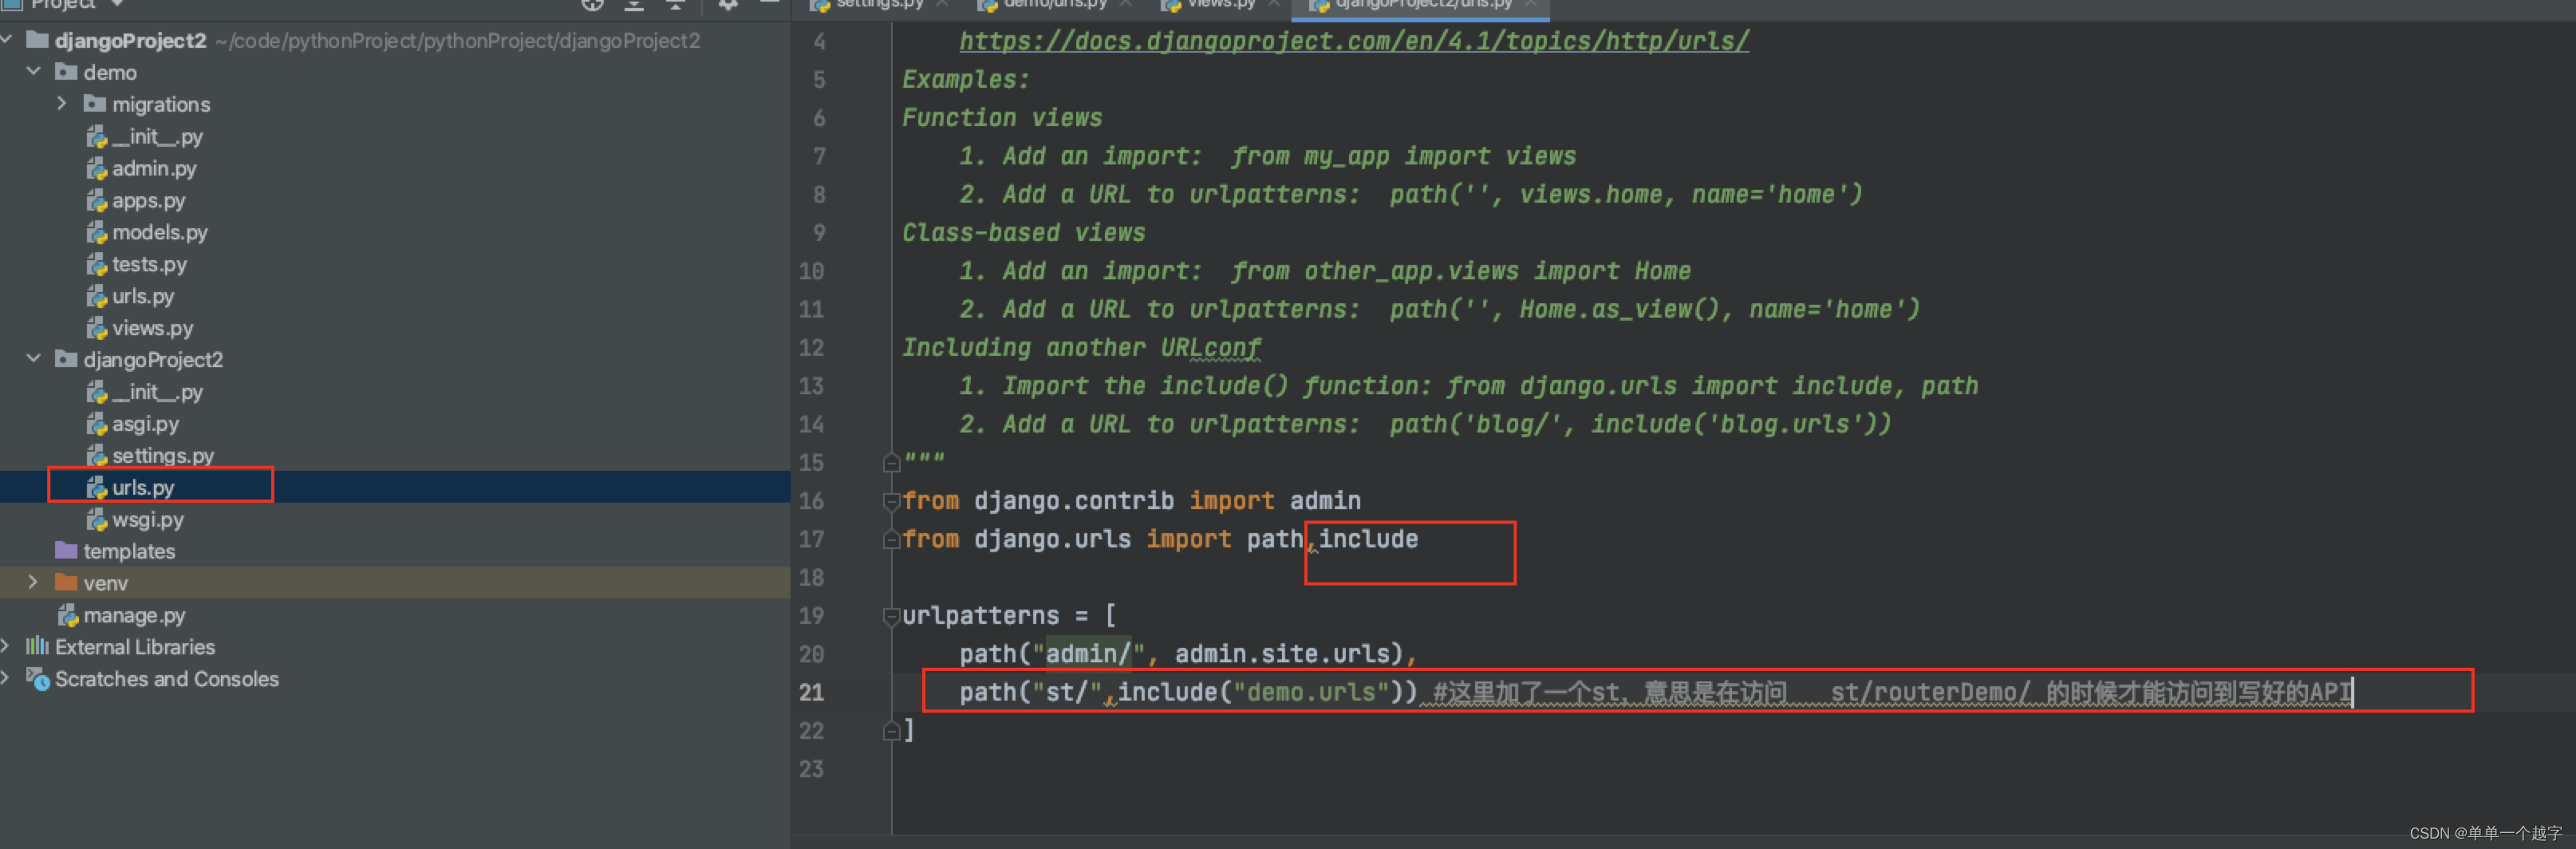2576x849 pixels.
Task: Click the tests.py Python file icon
Action: tap(97, 264)
